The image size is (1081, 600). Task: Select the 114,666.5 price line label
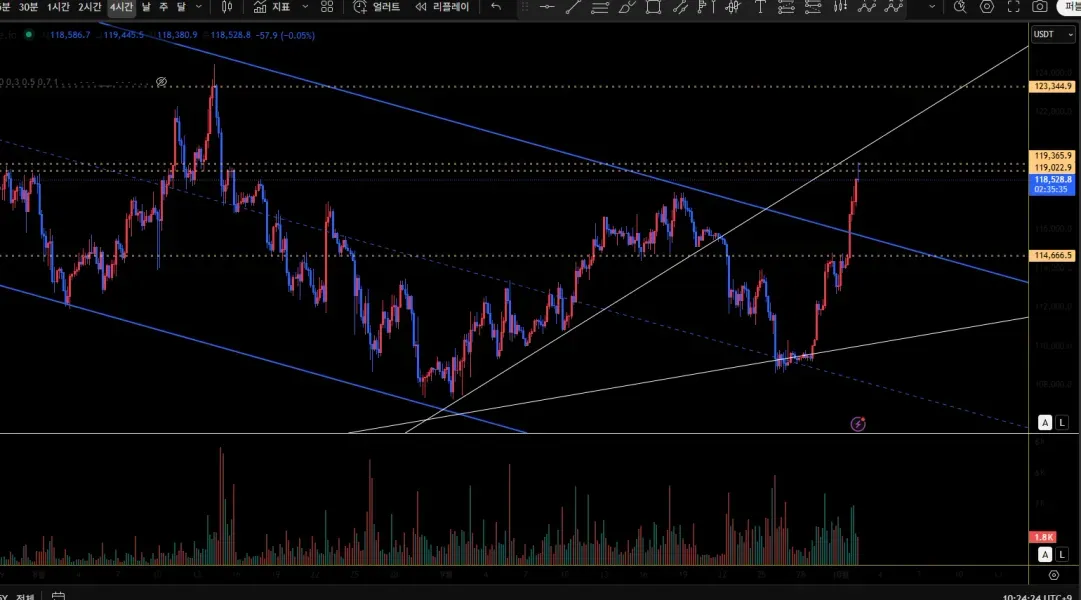(1052, 255)
